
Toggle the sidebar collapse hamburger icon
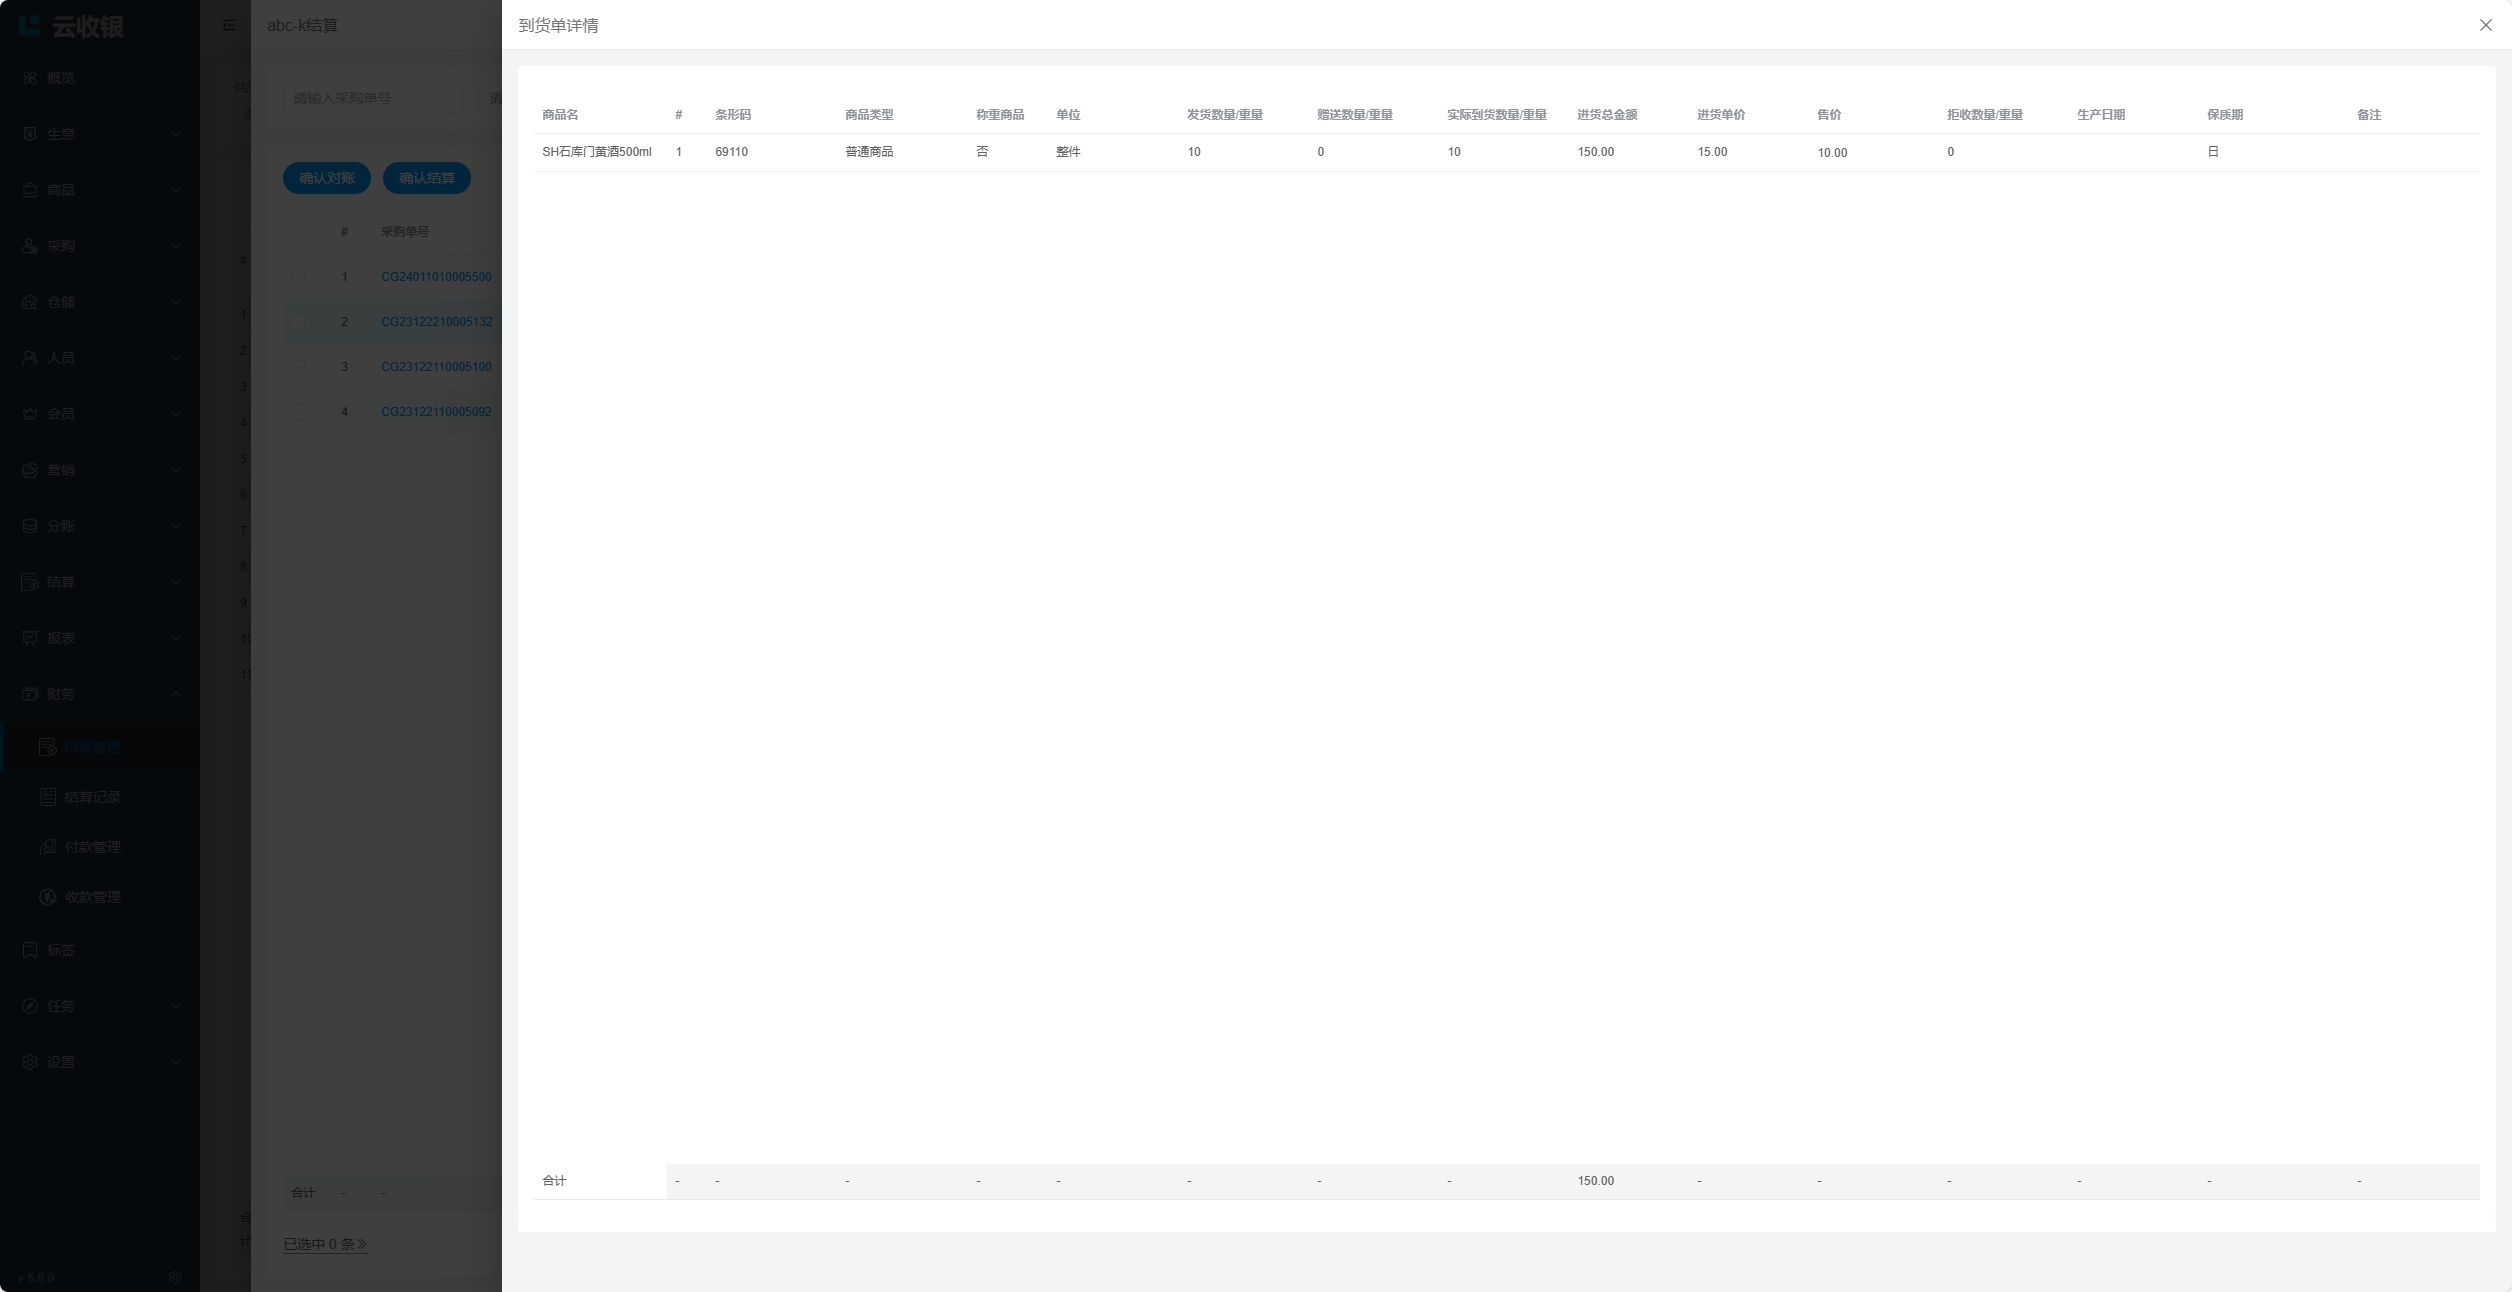click(x=229, y=25)
